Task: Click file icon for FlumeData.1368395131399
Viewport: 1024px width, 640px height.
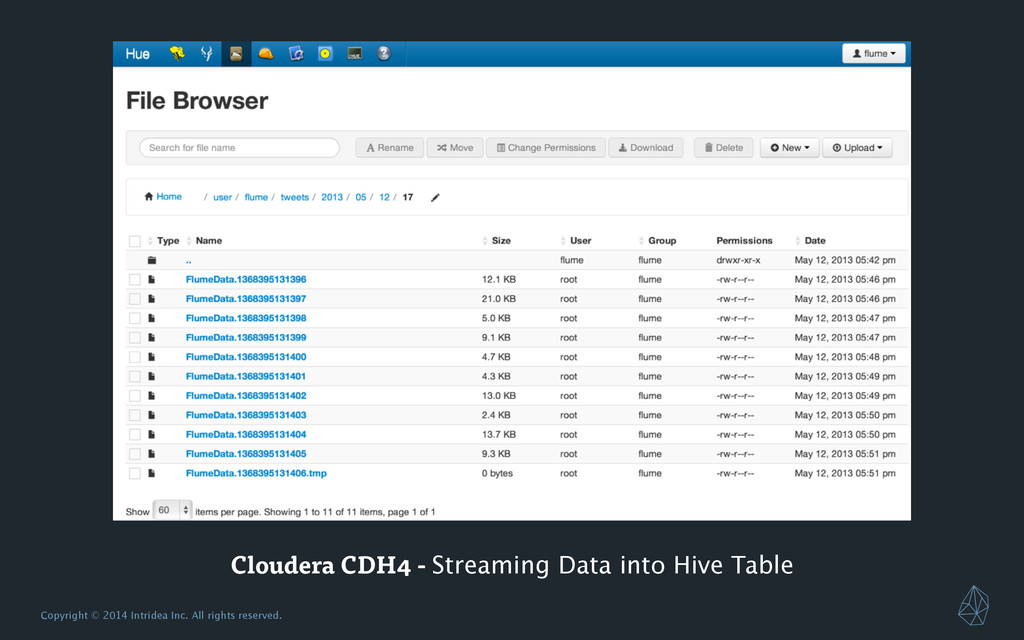Action: (x=152, y=338)
